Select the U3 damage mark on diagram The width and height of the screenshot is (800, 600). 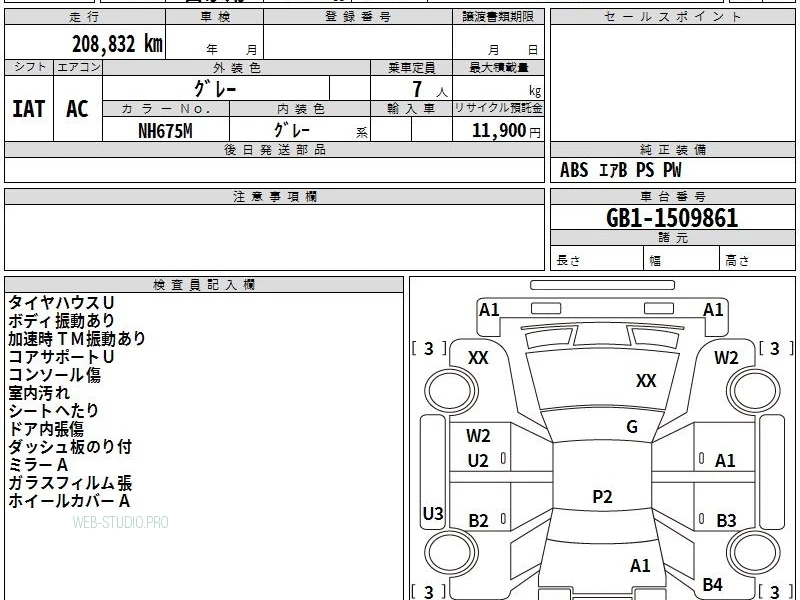433,513
